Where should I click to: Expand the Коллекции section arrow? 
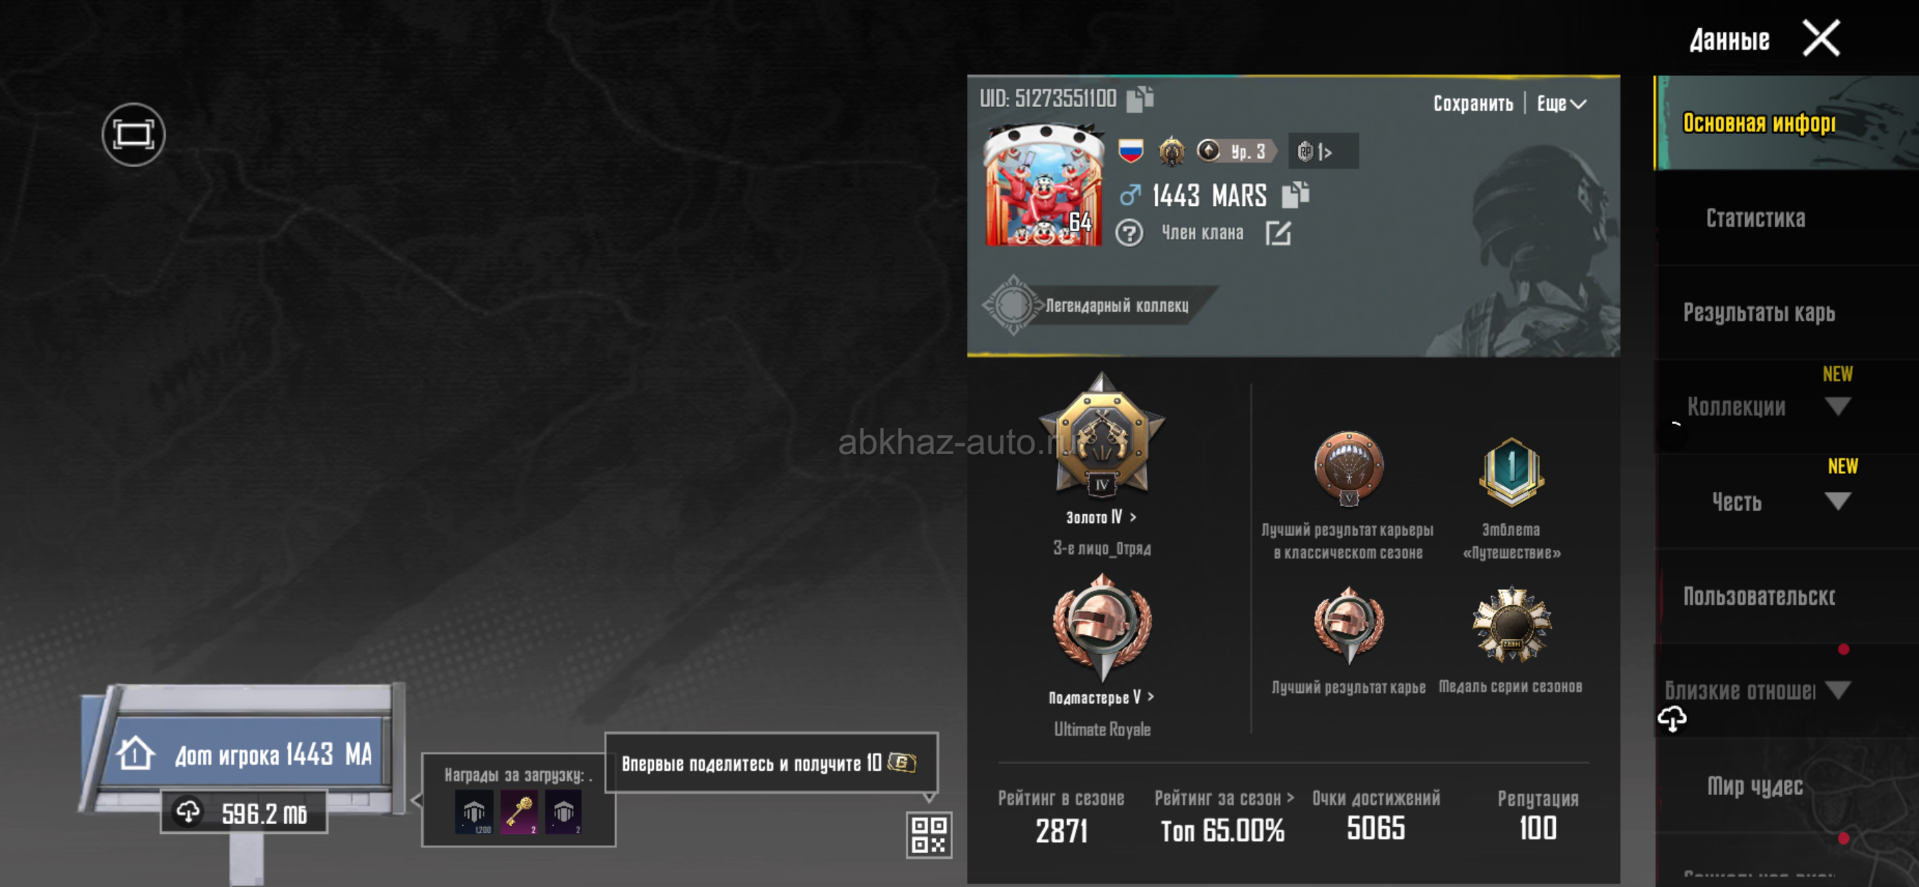click(x=1838, y=406)
